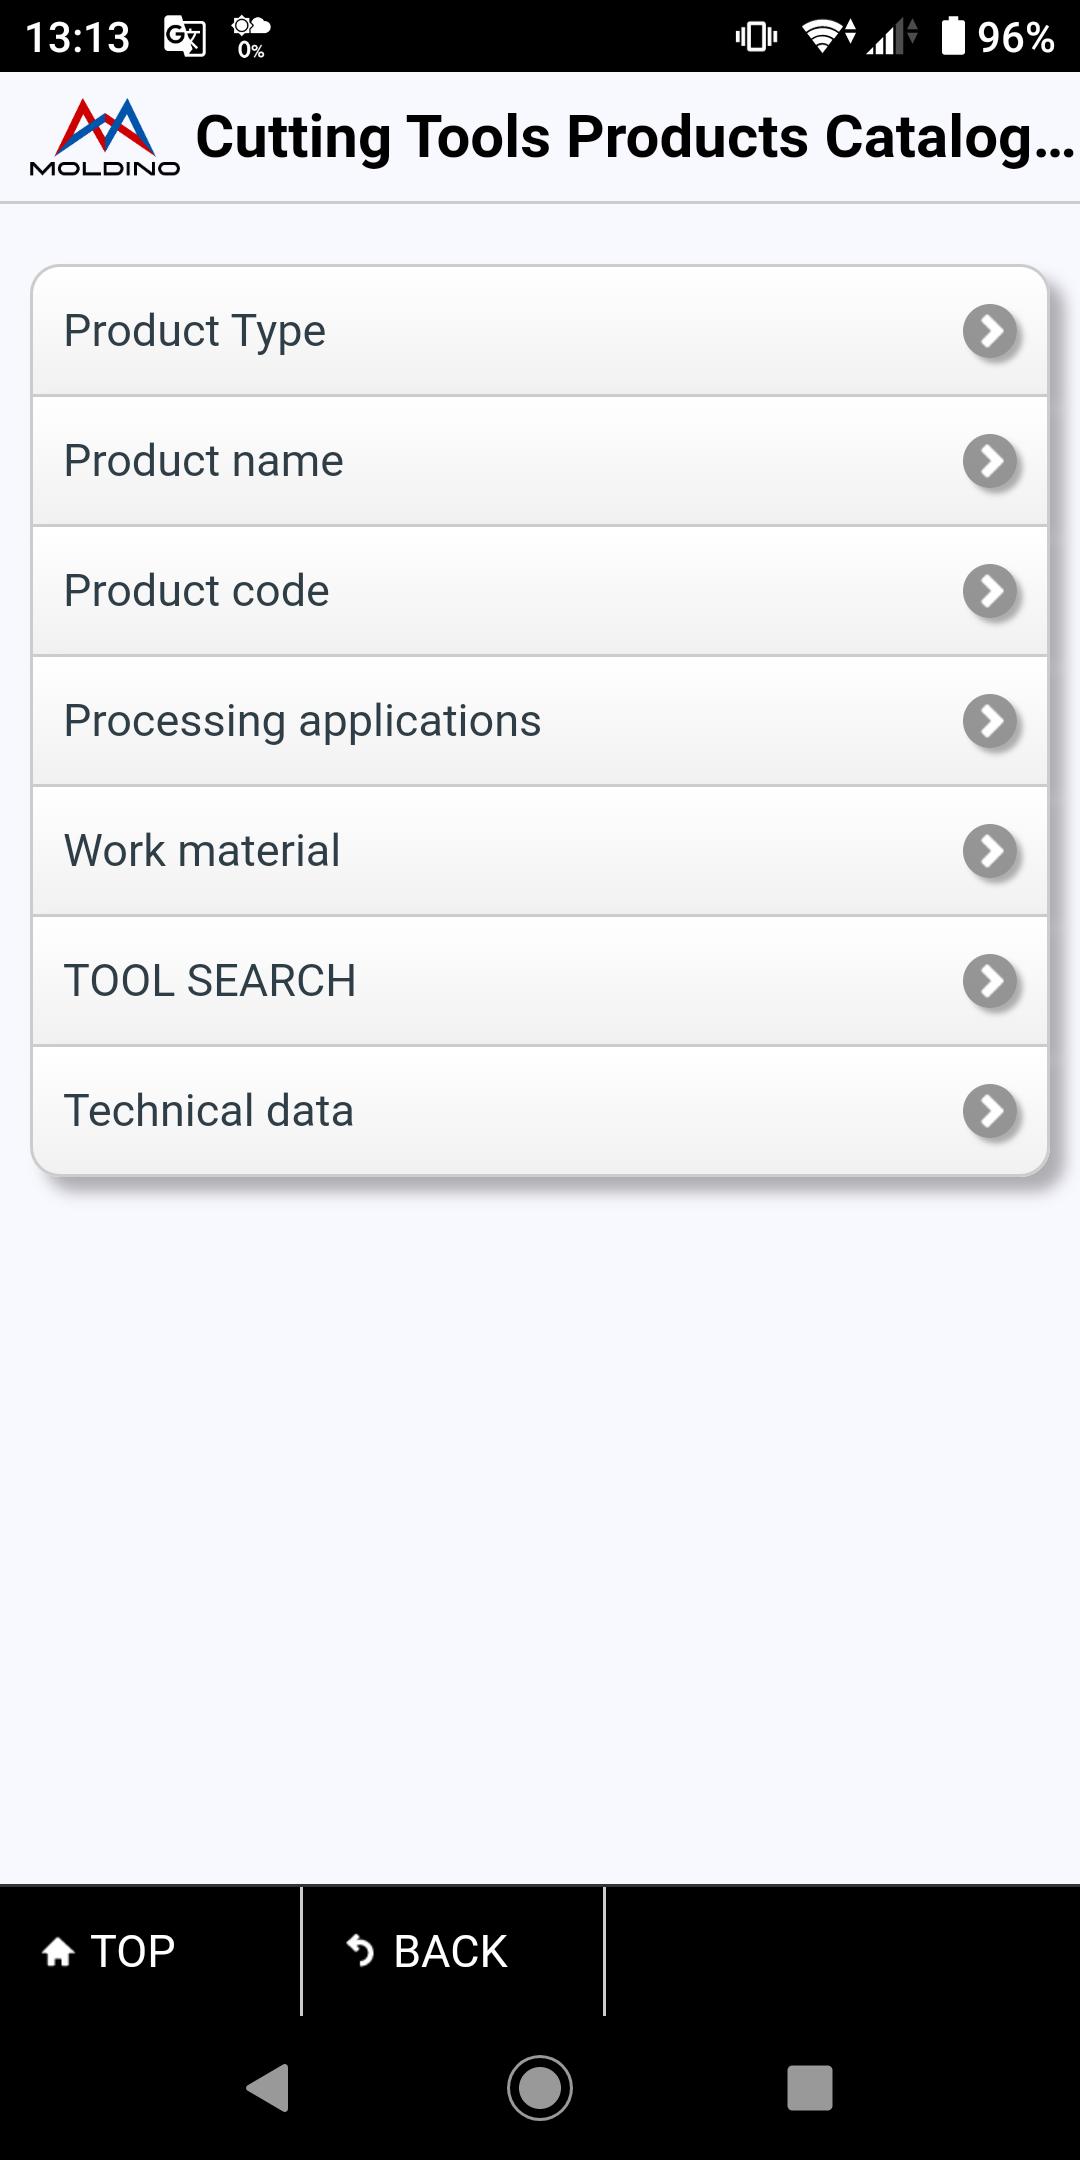Viewport: 1080px width, 2160px height.
Task: Tap the return arrow icon beside BACK
Action: pyautogui.click(x=360, y=1951)
